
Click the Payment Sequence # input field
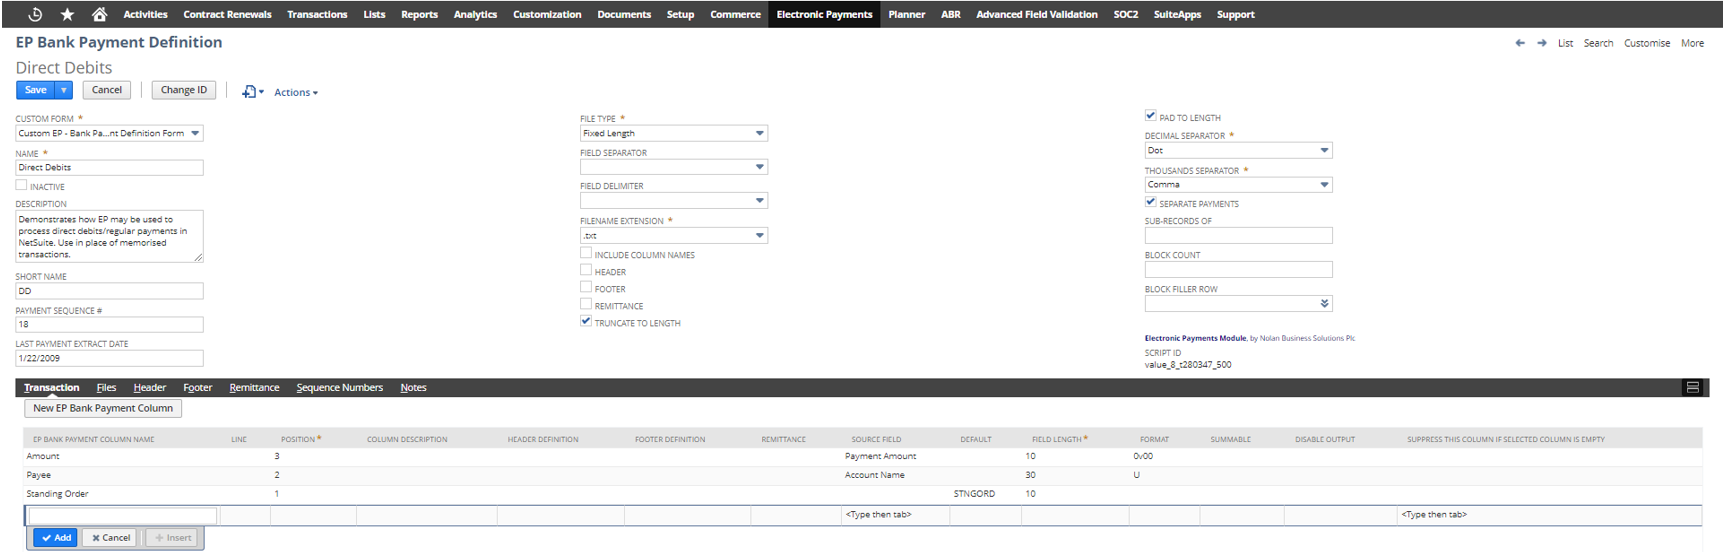(109, 325)
